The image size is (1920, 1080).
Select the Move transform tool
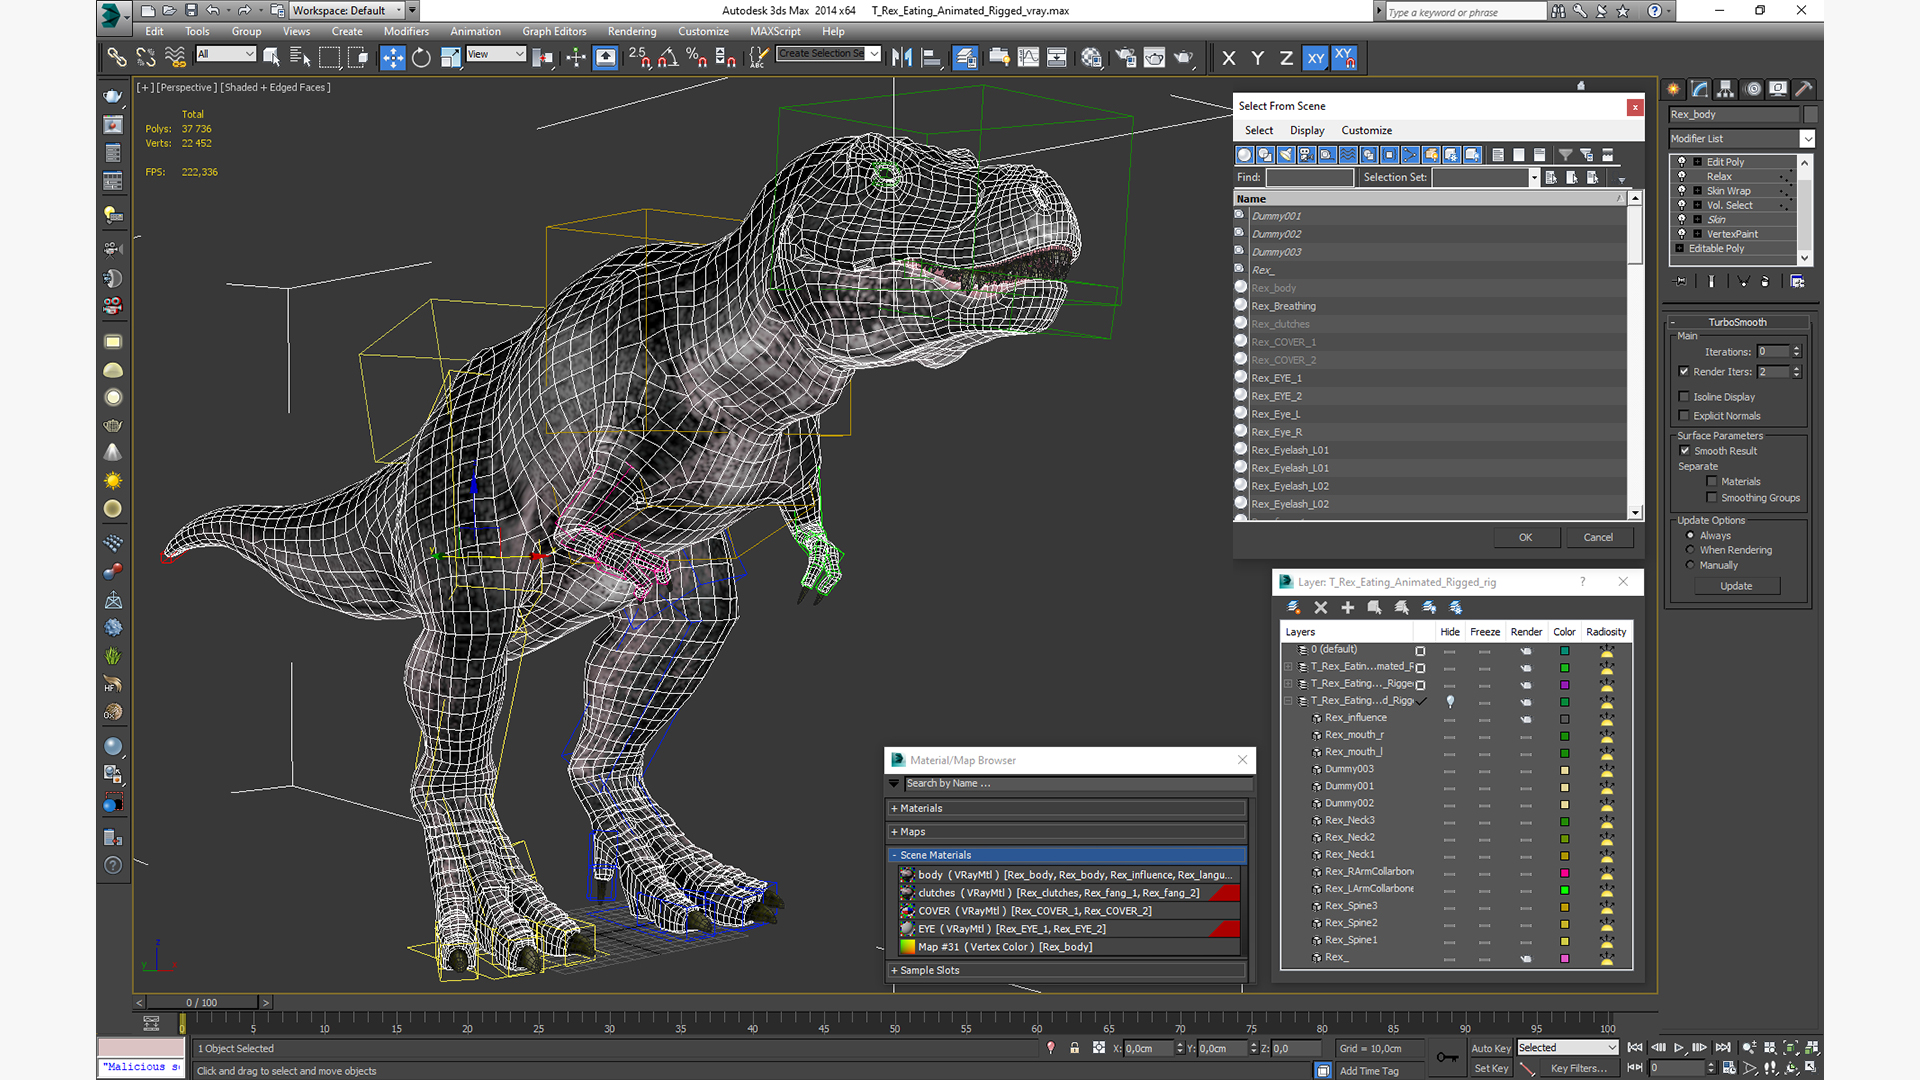392,58
